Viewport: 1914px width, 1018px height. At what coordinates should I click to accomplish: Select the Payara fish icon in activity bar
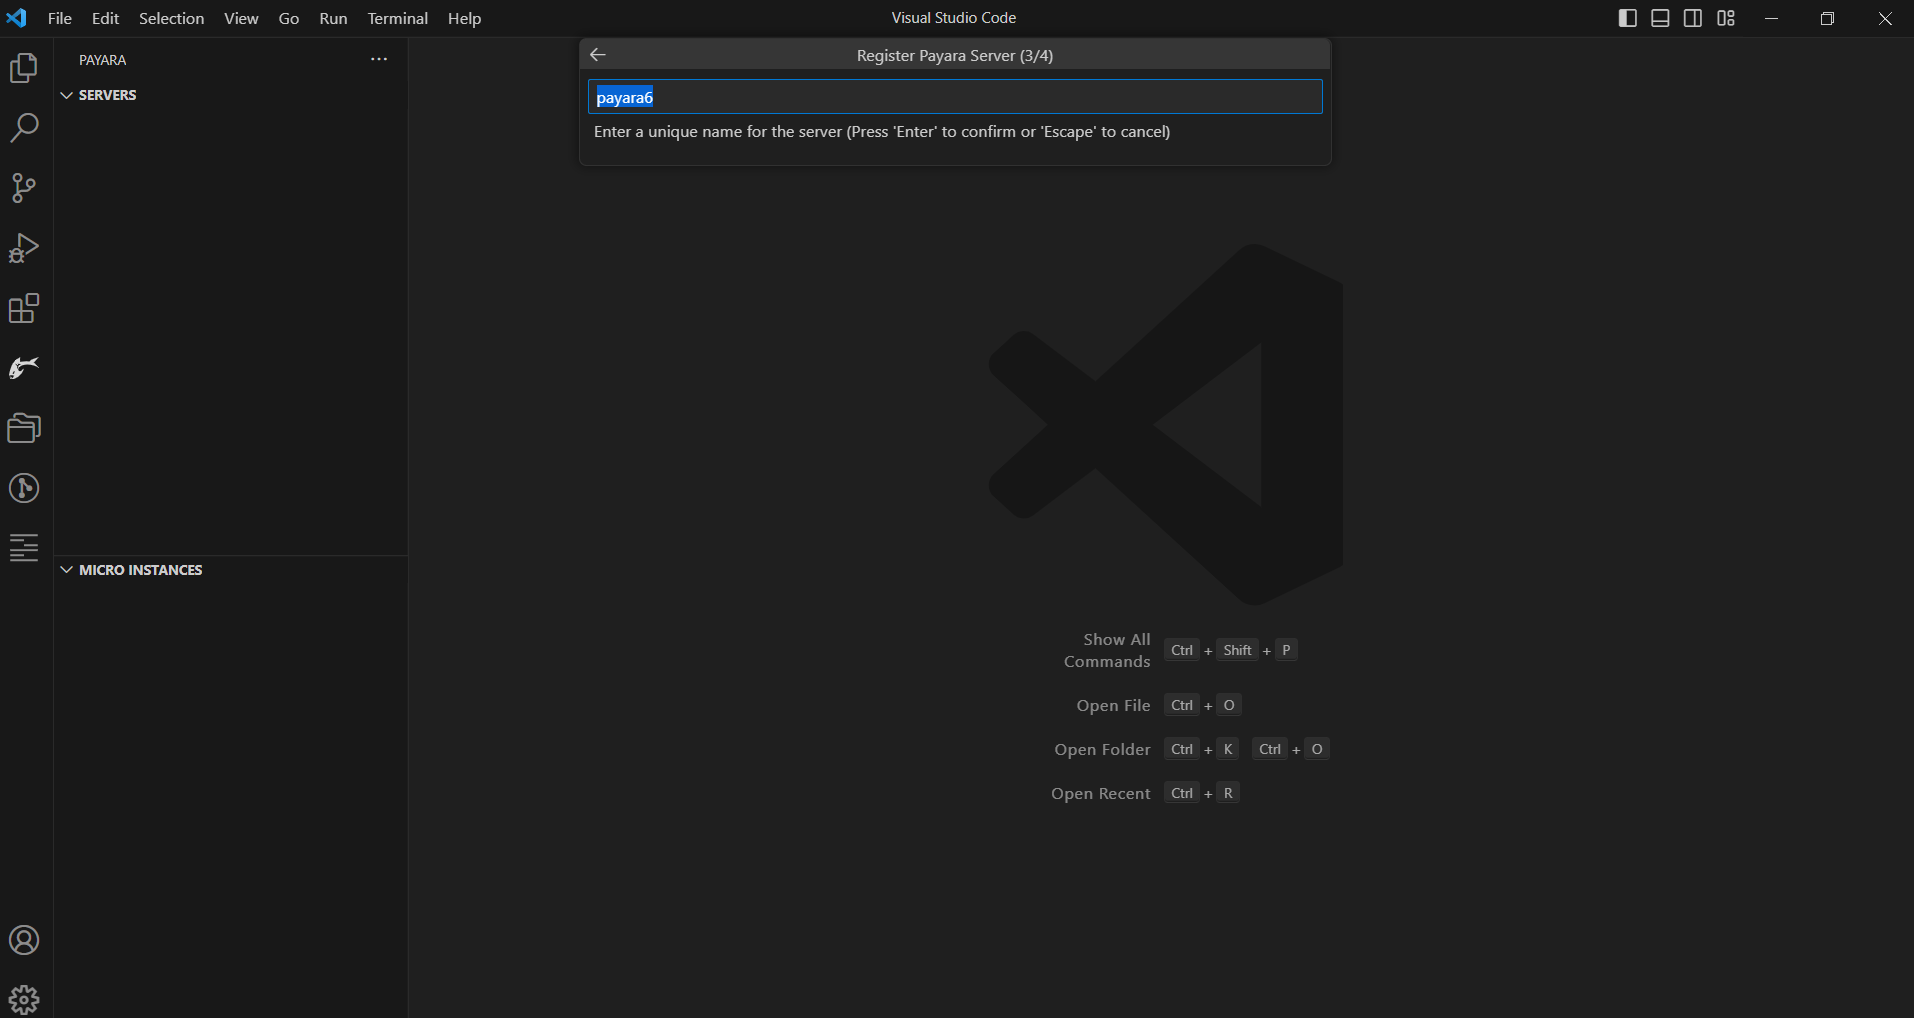tap(24, 368)
